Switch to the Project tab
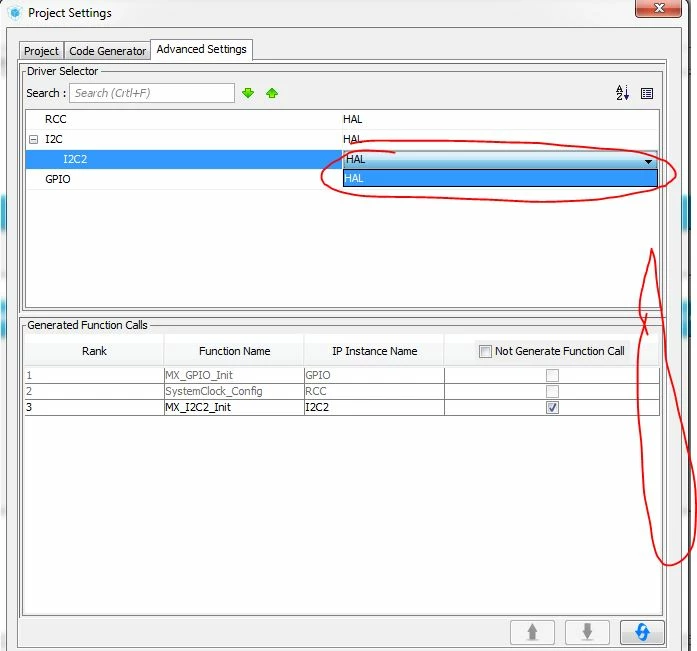This screenshot has width=697, height=651. [41, 51]
